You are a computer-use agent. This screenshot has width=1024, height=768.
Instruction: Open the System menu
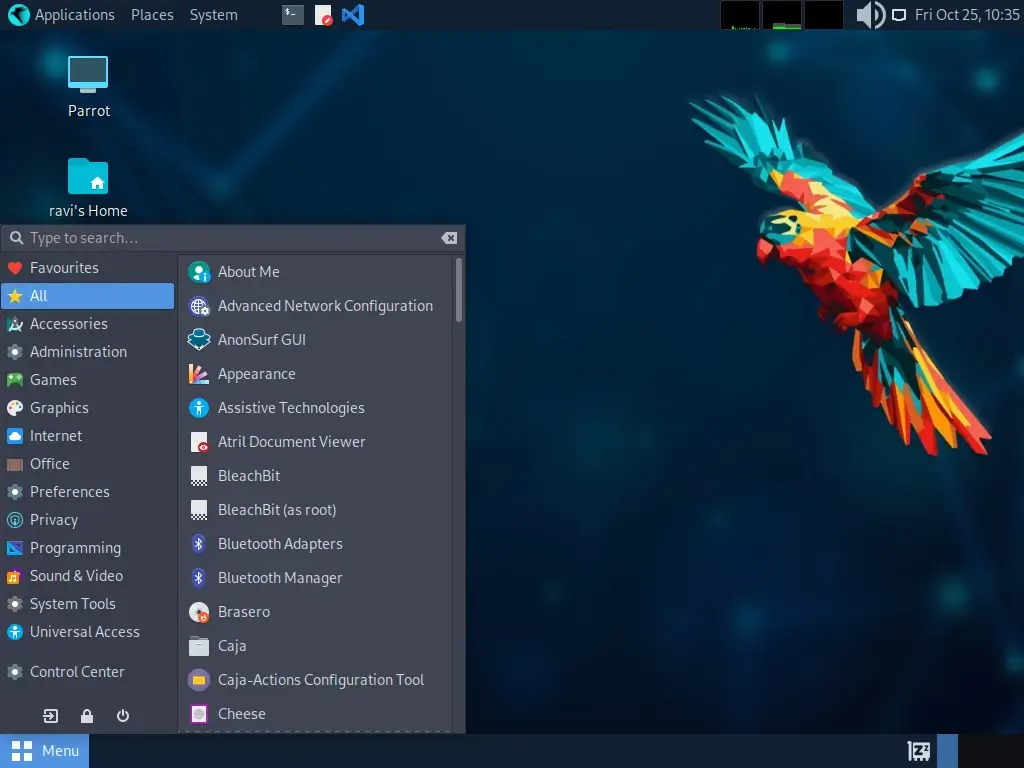[213, 15]
